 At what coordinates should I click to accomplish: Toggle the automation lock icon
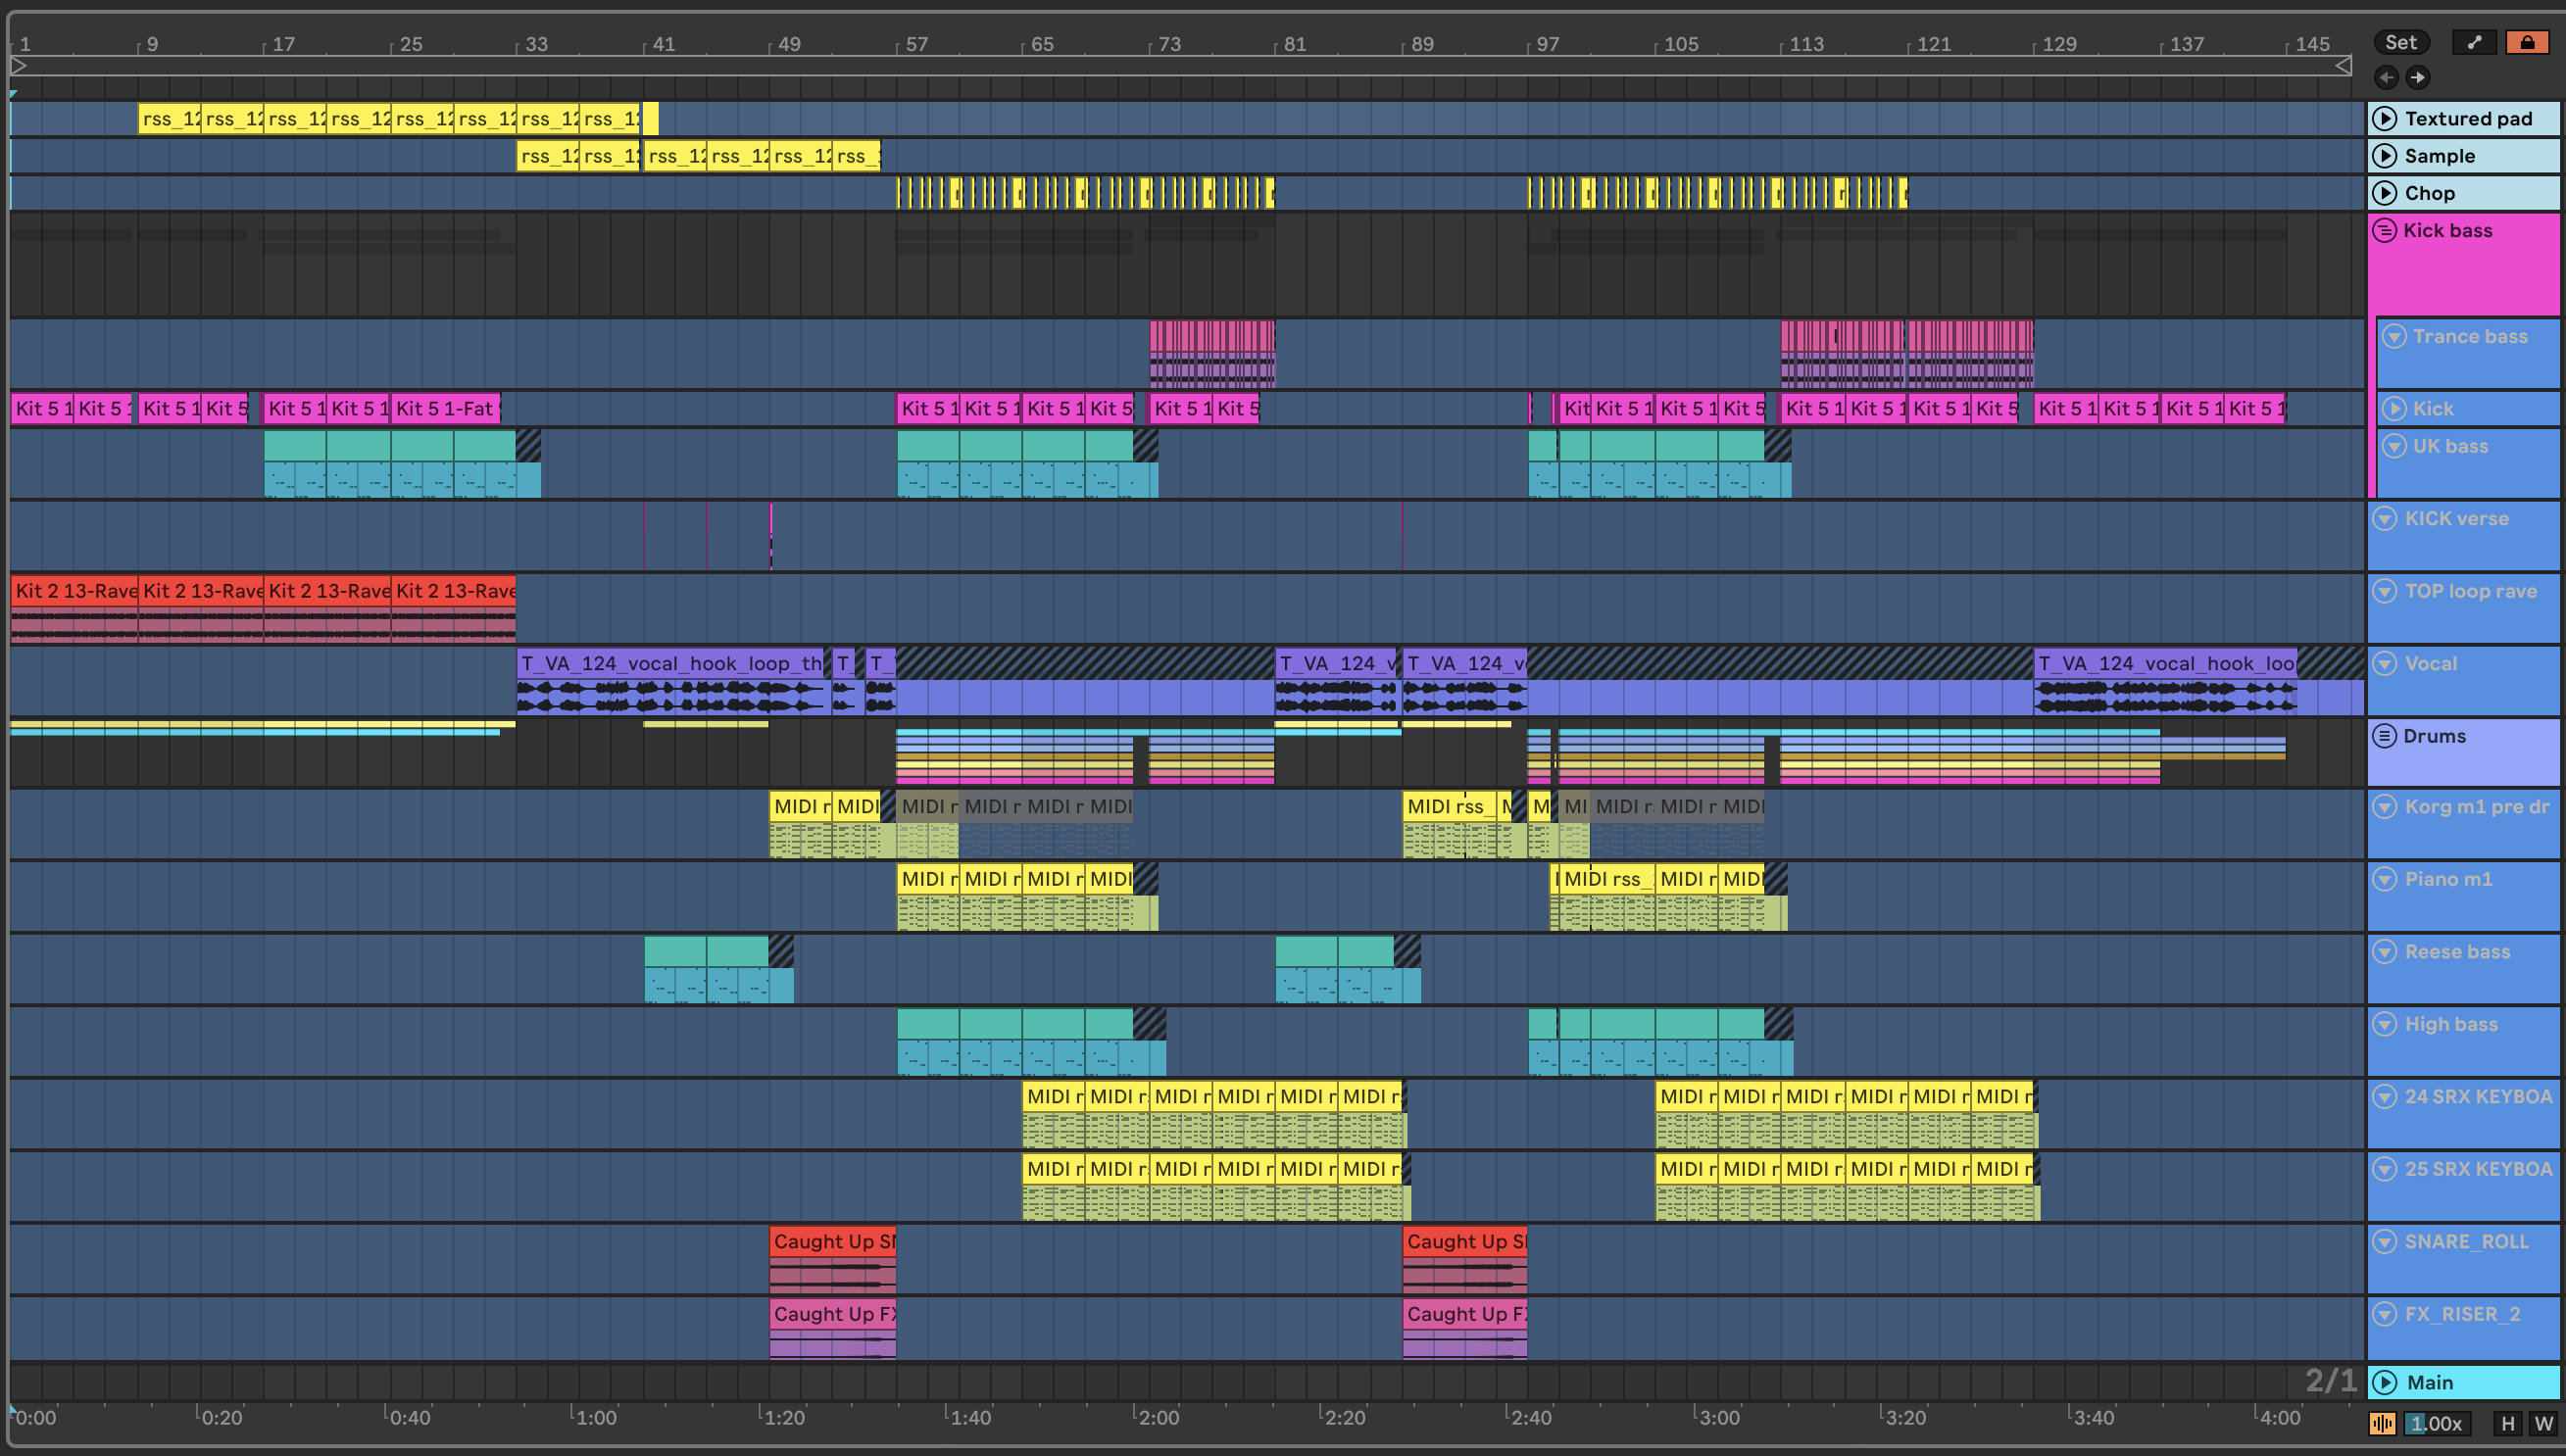(2527, 42)
